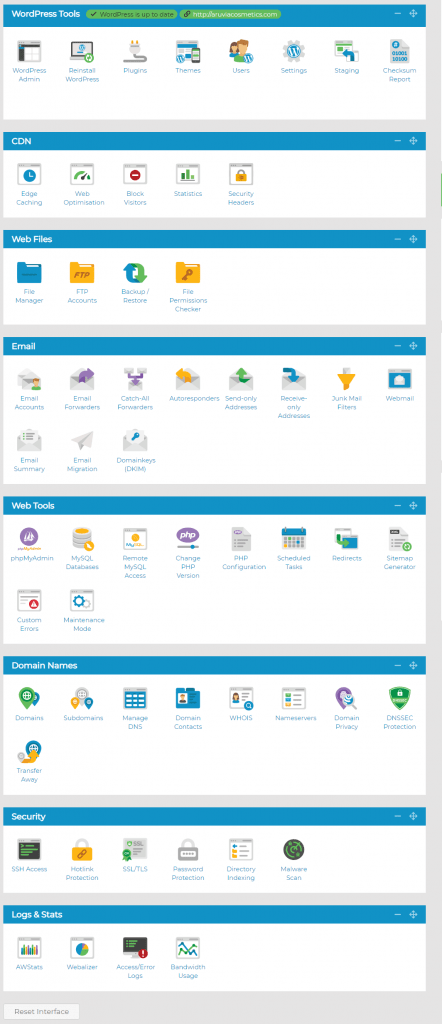Click the Reinstall WordPress icon
Screen dimensions: 442x1024
tap(82, 51)
